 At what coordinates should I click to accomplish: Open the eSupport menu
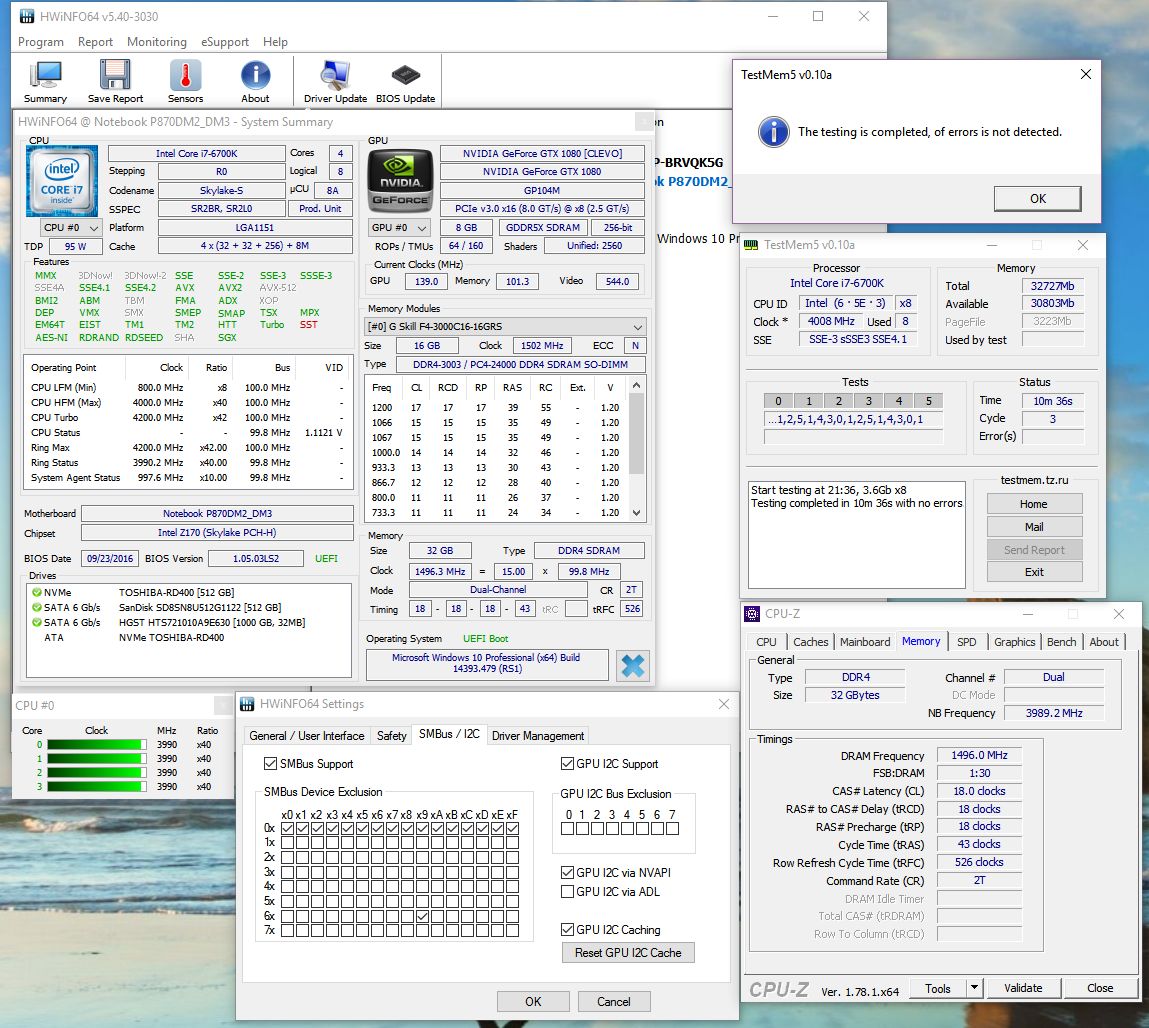point(225,42)
